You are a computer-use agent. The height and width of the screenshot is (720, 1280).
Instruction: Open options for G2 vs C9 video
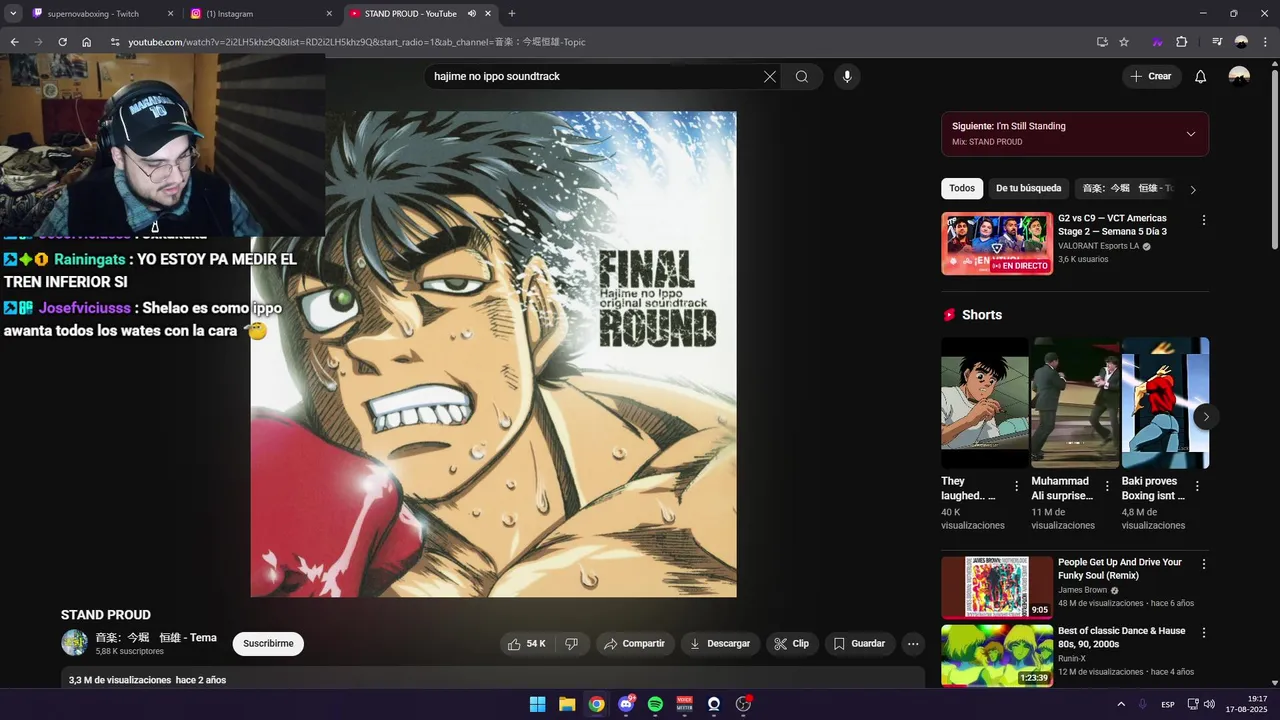point(1204,220)
